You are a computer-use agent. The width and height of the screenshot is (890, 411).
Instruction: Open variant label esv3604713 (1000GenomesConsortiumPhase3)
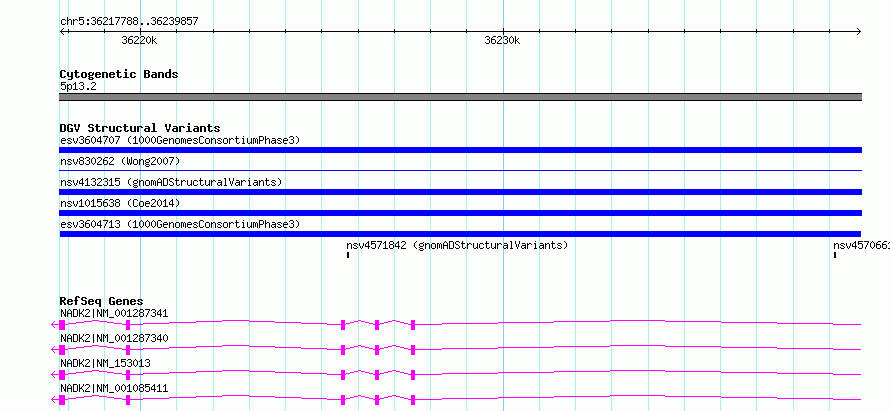(180, 224)
